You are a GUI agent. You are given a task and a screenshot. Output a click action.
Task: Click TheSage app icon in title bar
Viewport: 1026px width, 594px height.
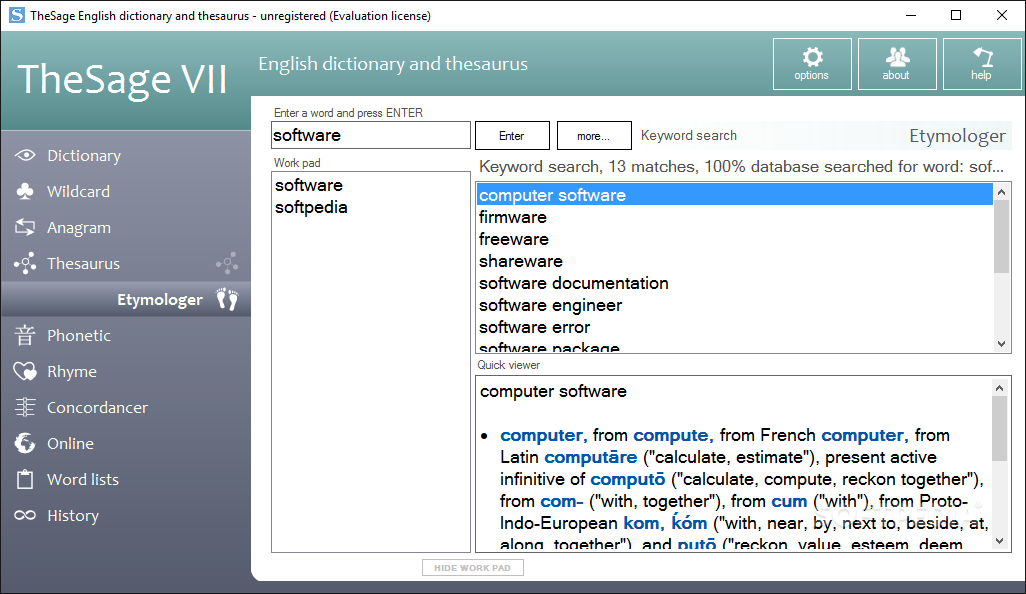16,15
